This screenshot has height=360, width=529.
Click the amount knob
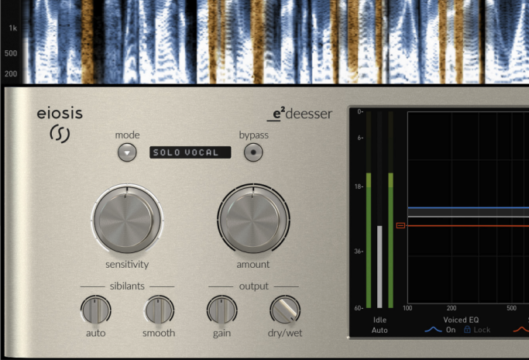(253, 219)
